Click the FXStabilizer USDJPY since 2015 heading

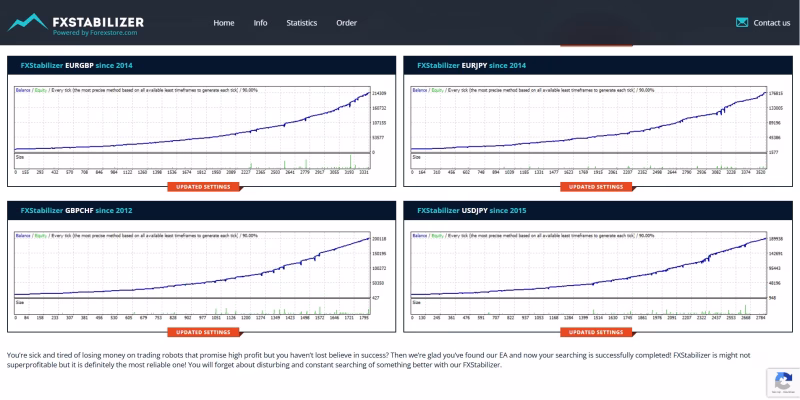tap(472, 211)
